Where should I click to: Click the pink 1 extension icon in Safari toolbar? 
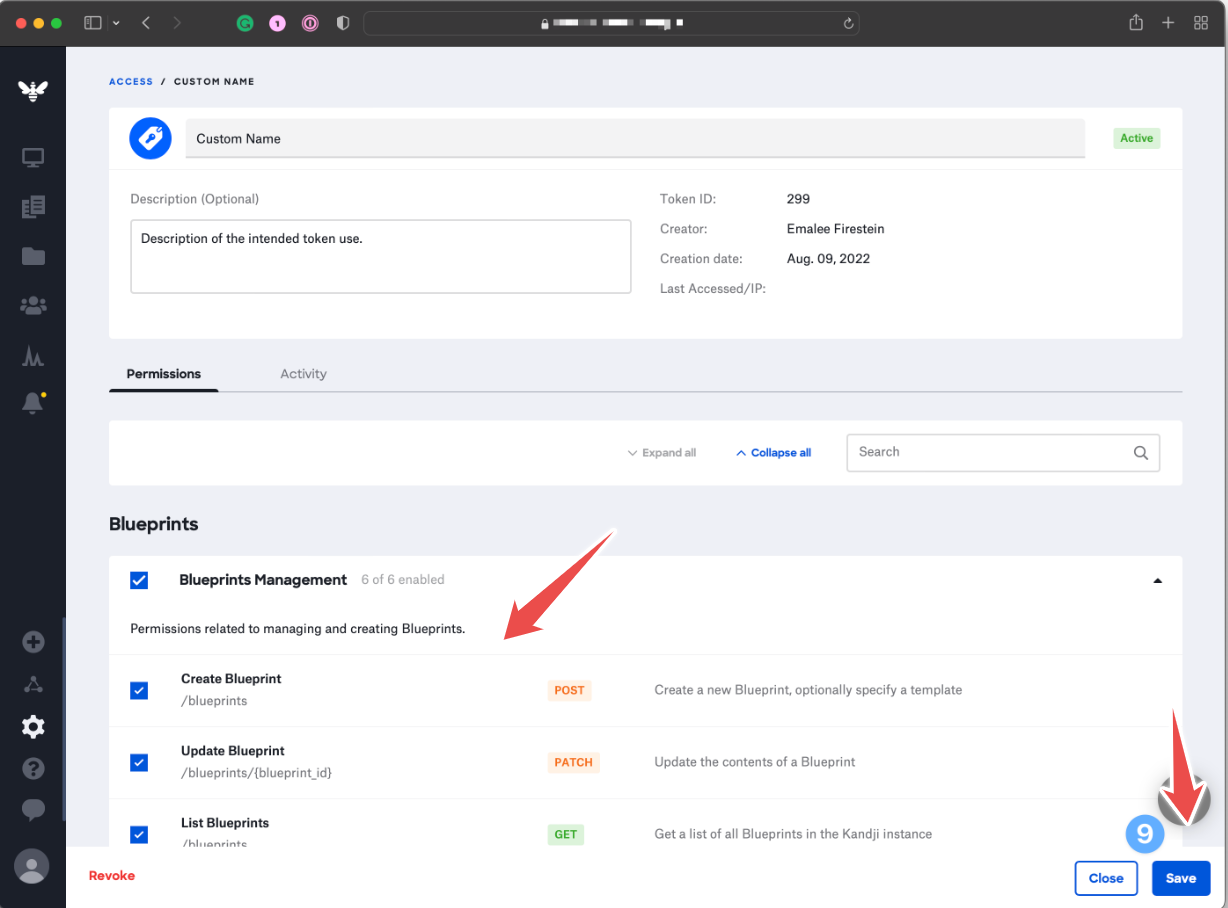click(278, 23)
